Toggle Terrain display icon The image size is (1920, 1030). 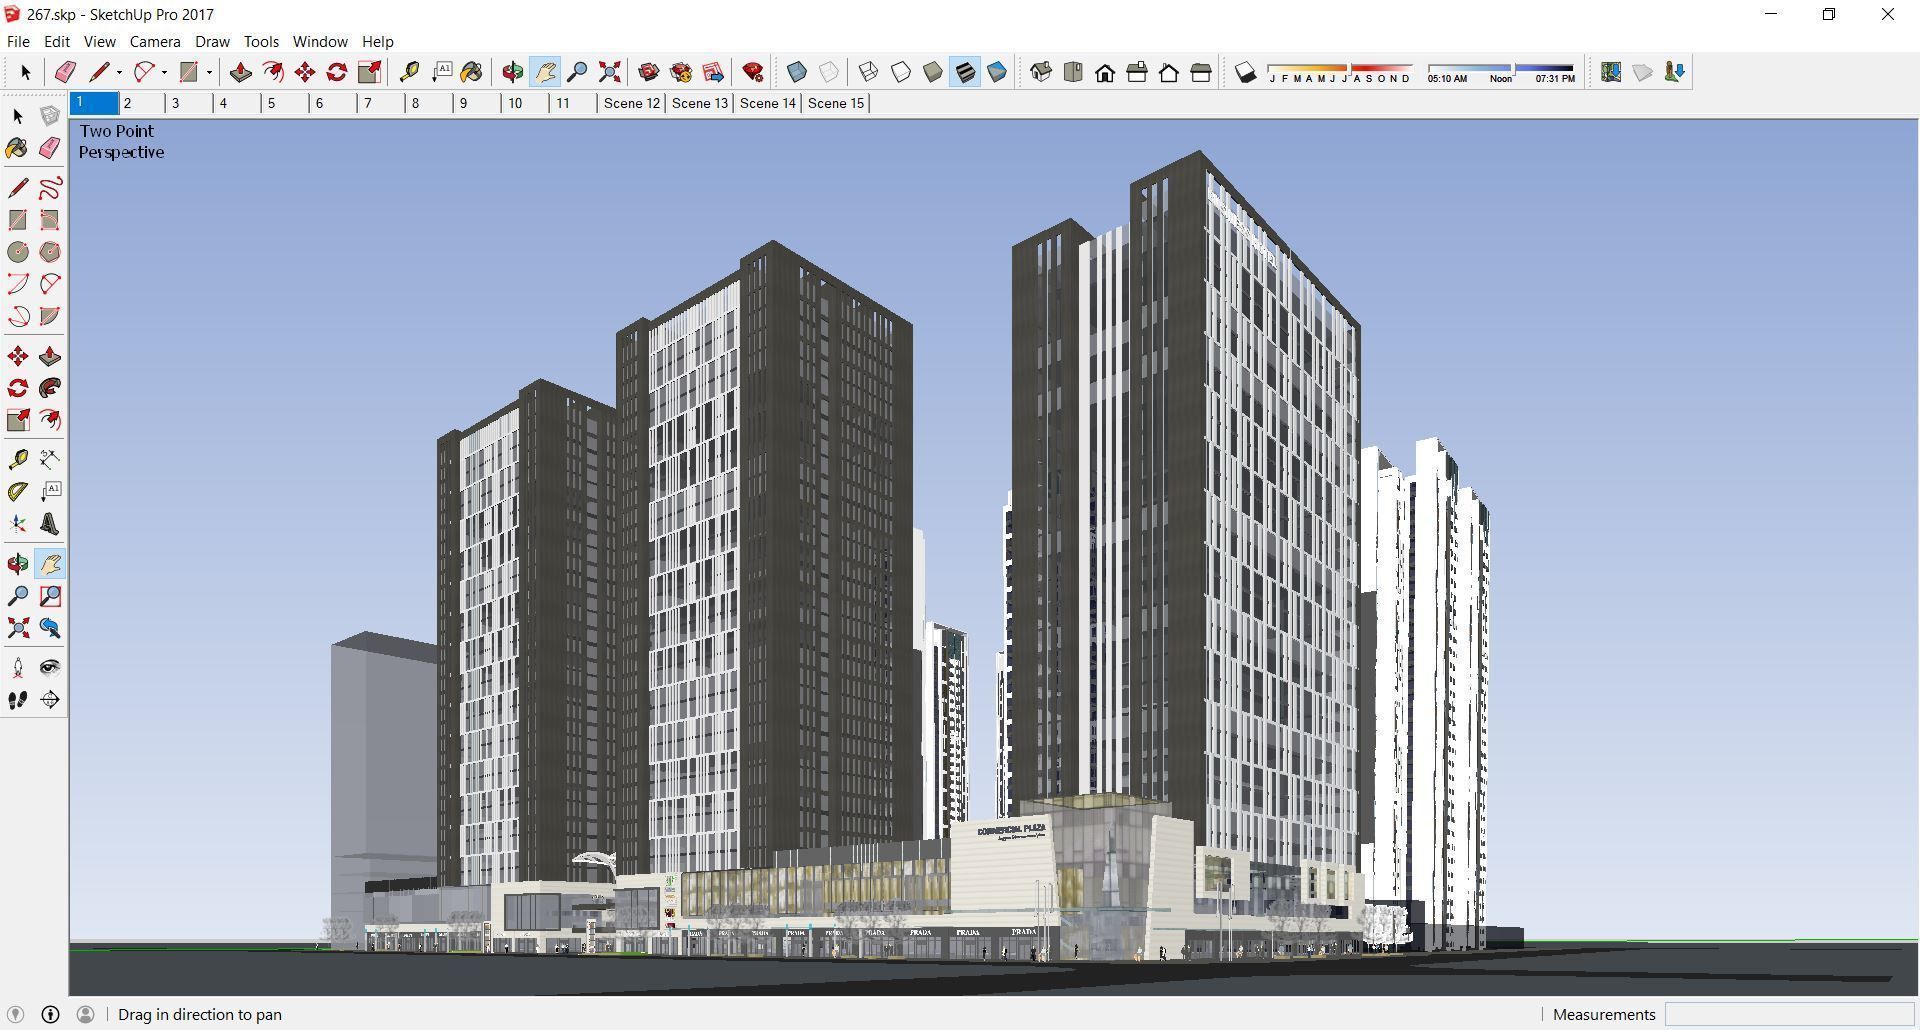pos(1643,72)
